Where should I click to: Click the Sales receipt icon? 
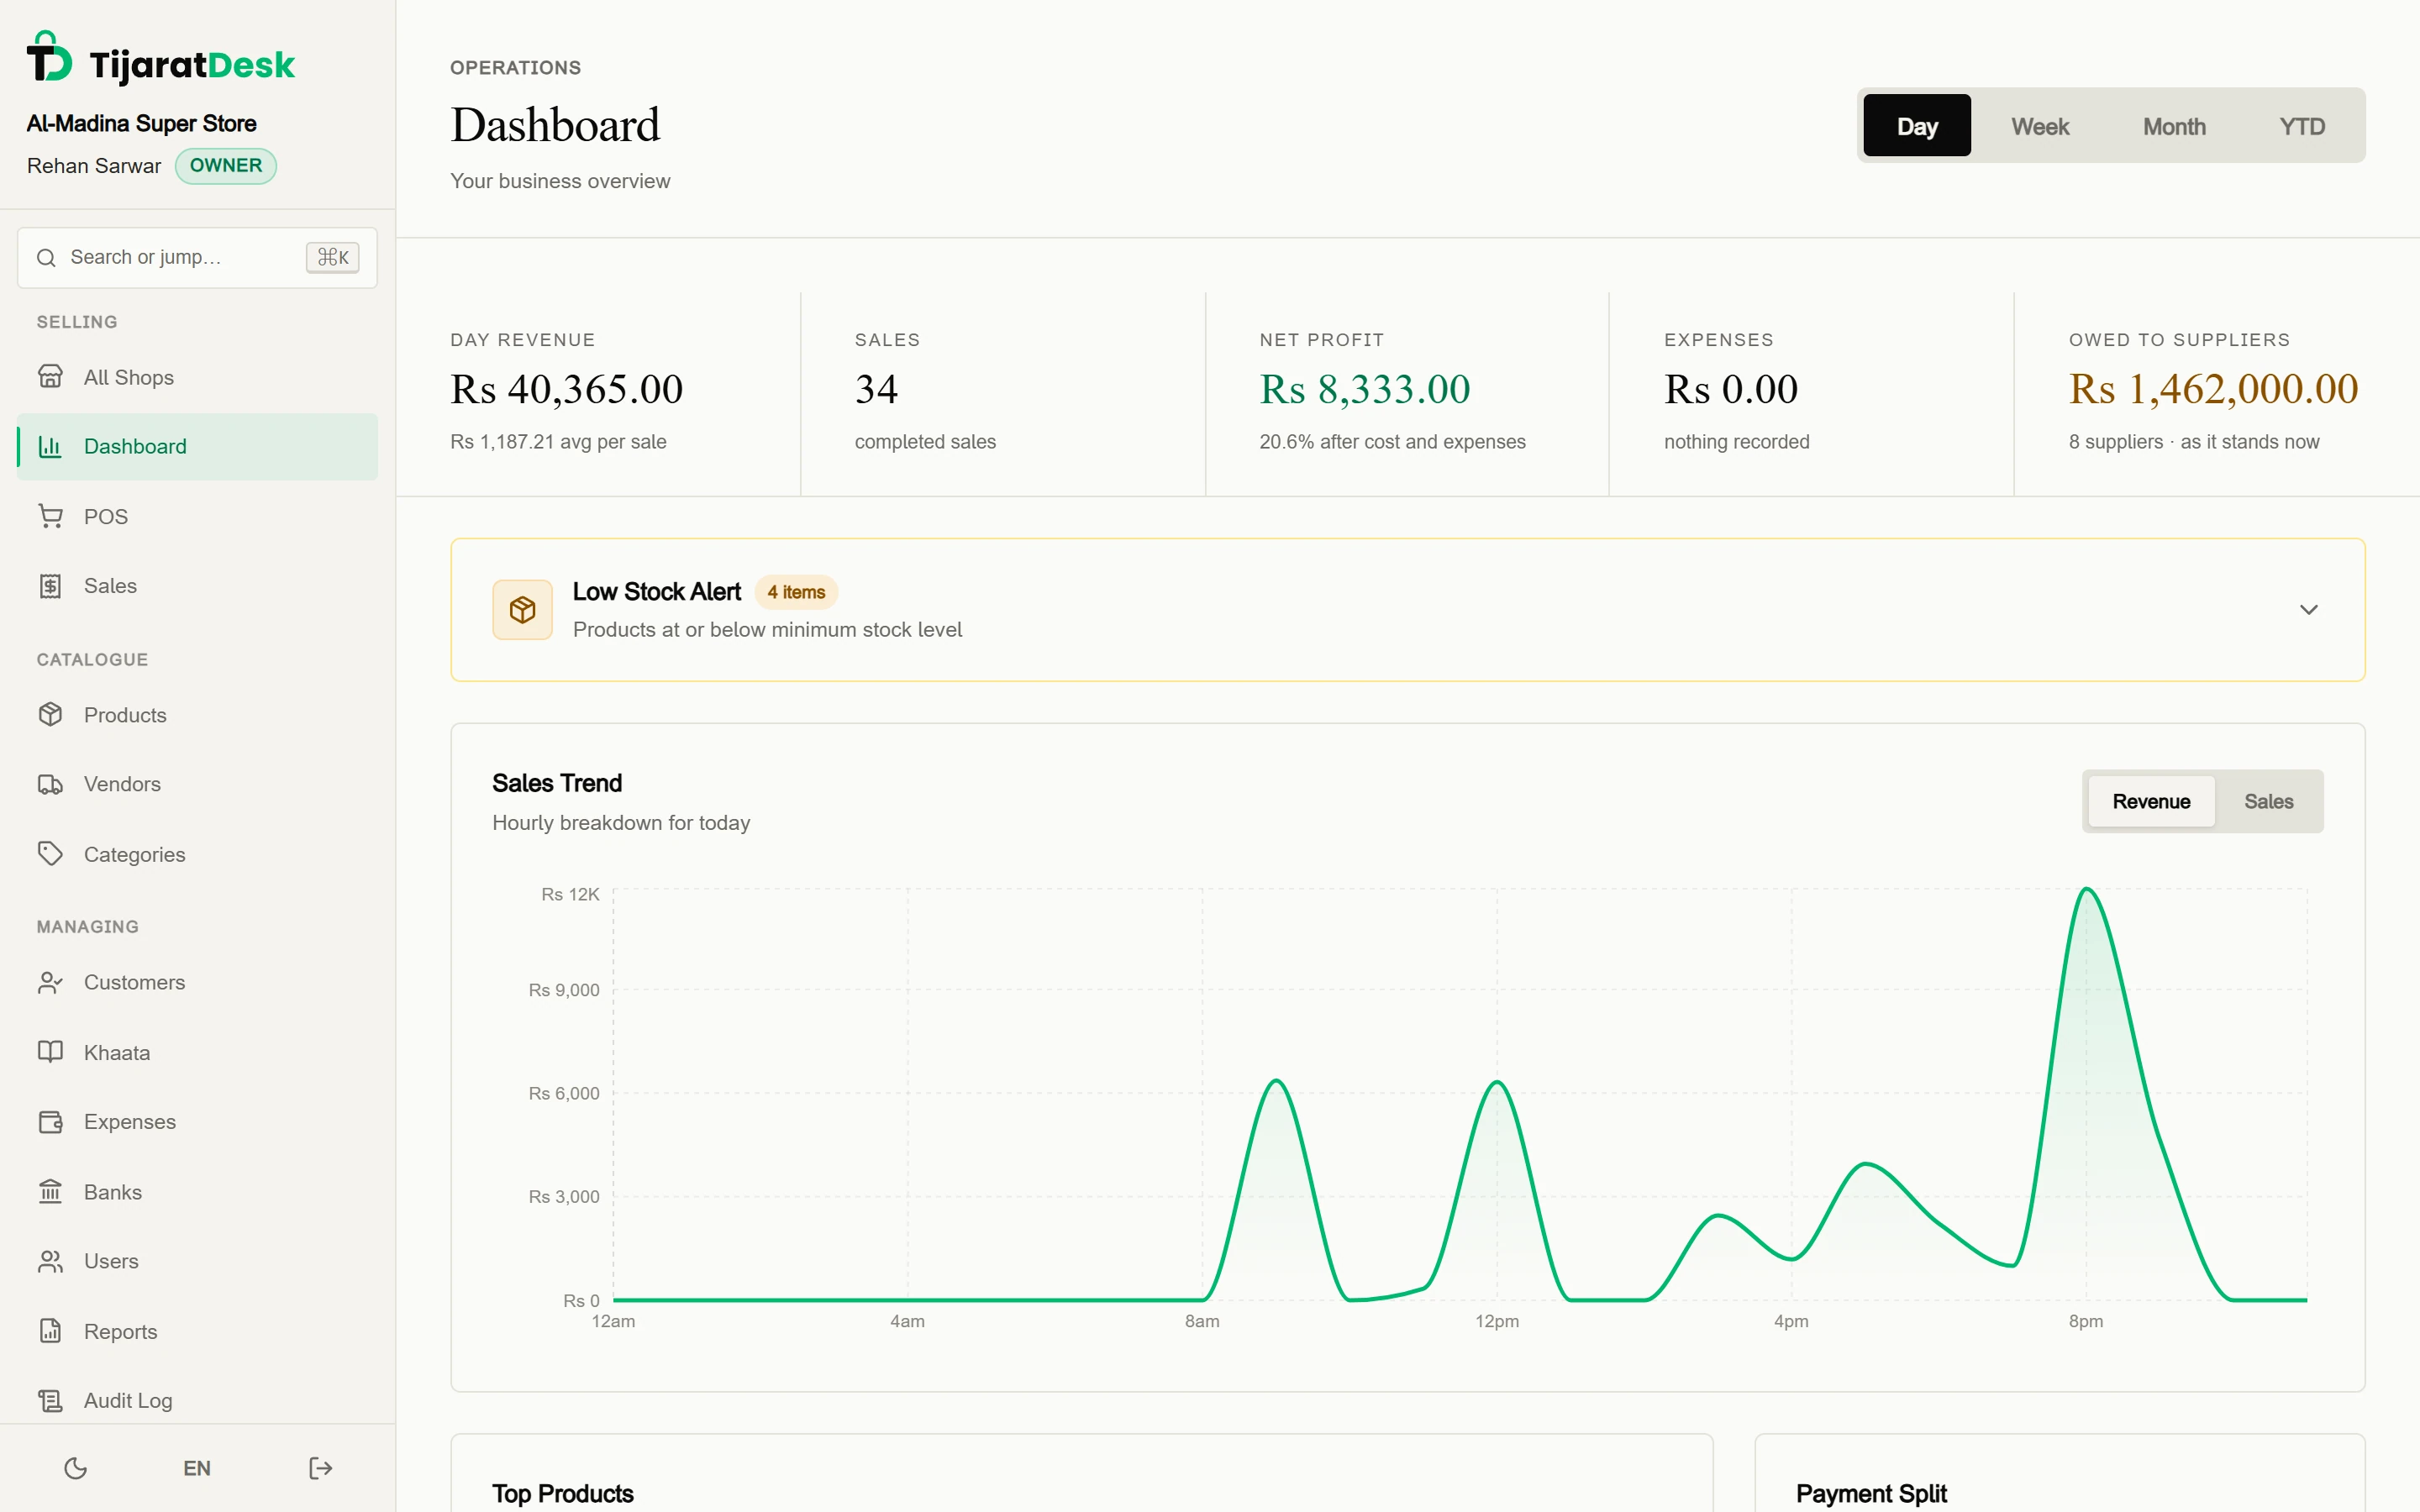[50, 586]
